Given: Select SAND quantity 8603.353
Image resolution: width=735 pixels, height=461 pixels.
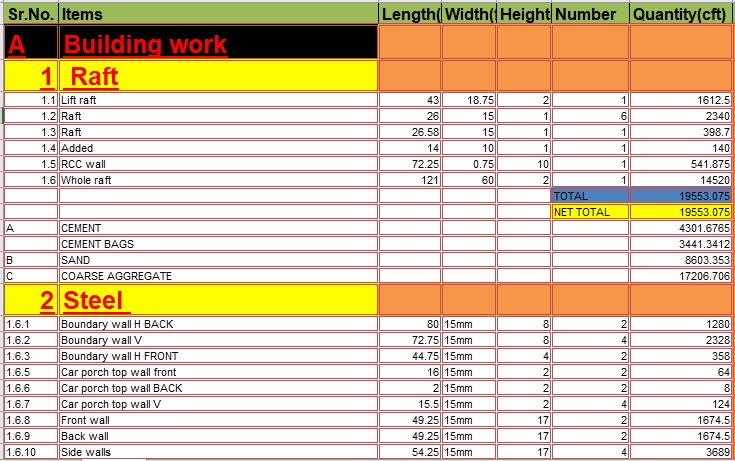Looking at the screenshot, I should coord(681,260).
